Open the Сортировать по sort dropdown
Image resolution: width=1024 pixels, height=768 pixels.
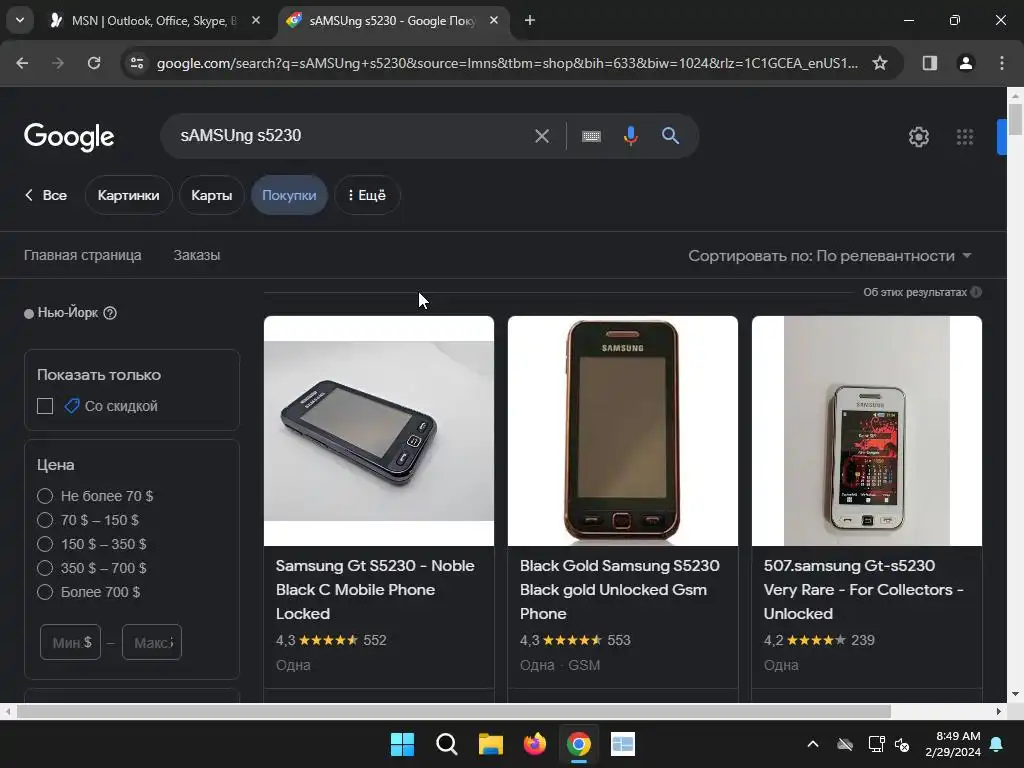[830, 256]
